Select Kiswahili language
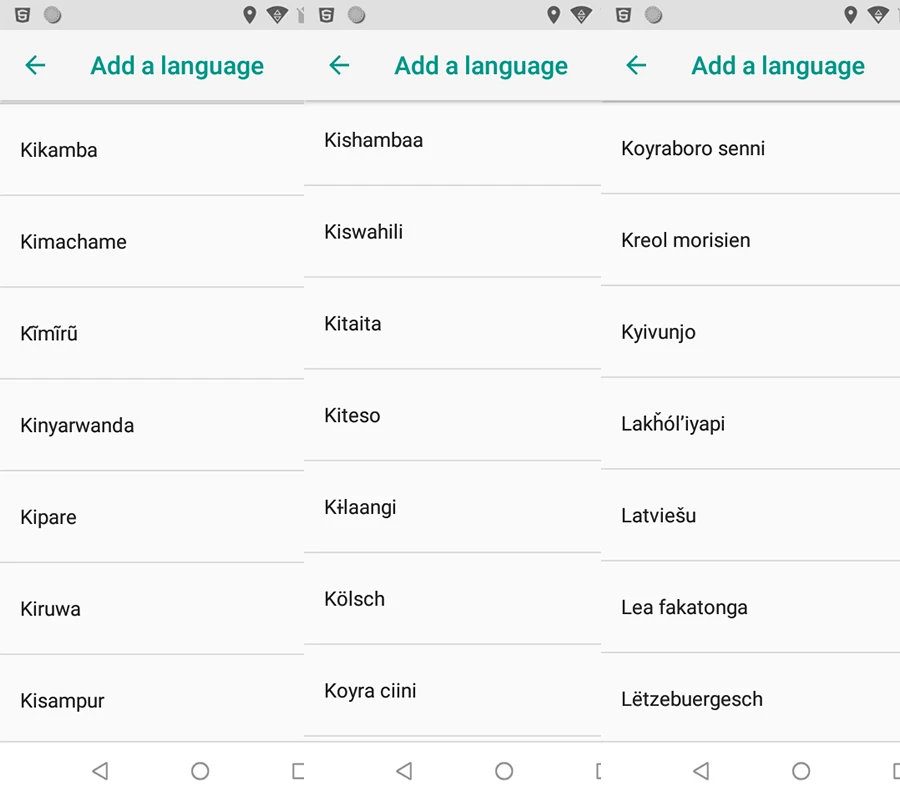 452,232
